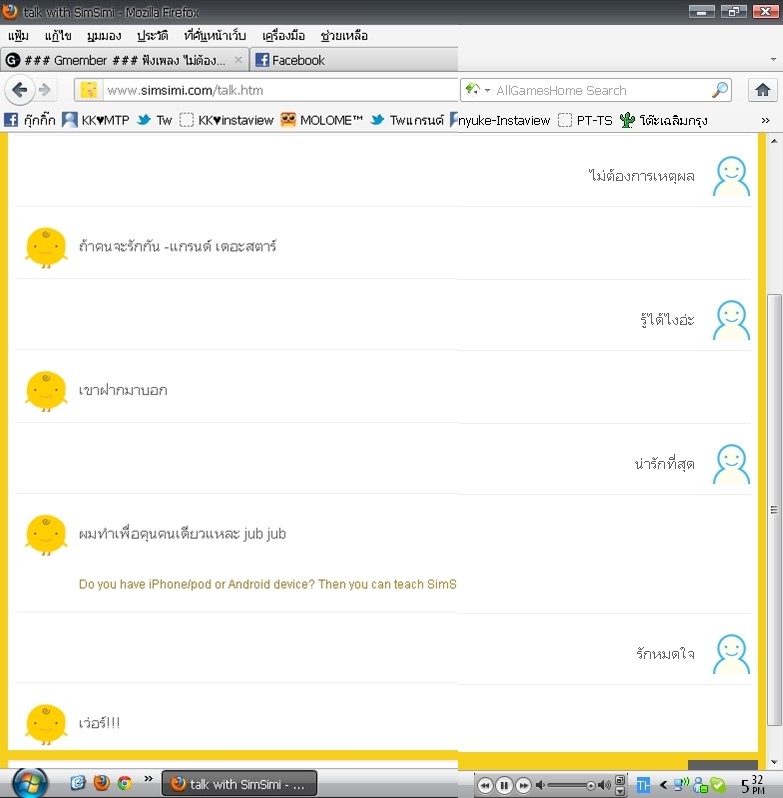Open the PT-TS bookmark

pos(585,120)
